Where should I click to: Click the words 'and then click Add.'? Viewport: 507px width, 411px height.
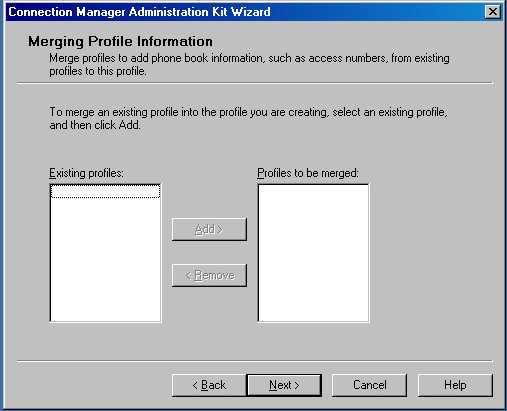coord(95,125)
